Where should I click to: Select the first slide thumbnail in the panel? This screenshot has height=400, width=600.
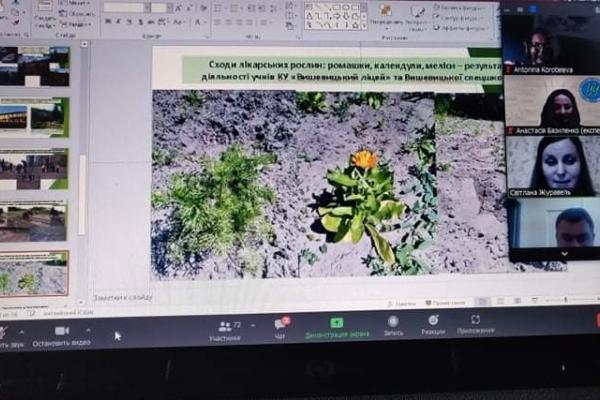33,67
